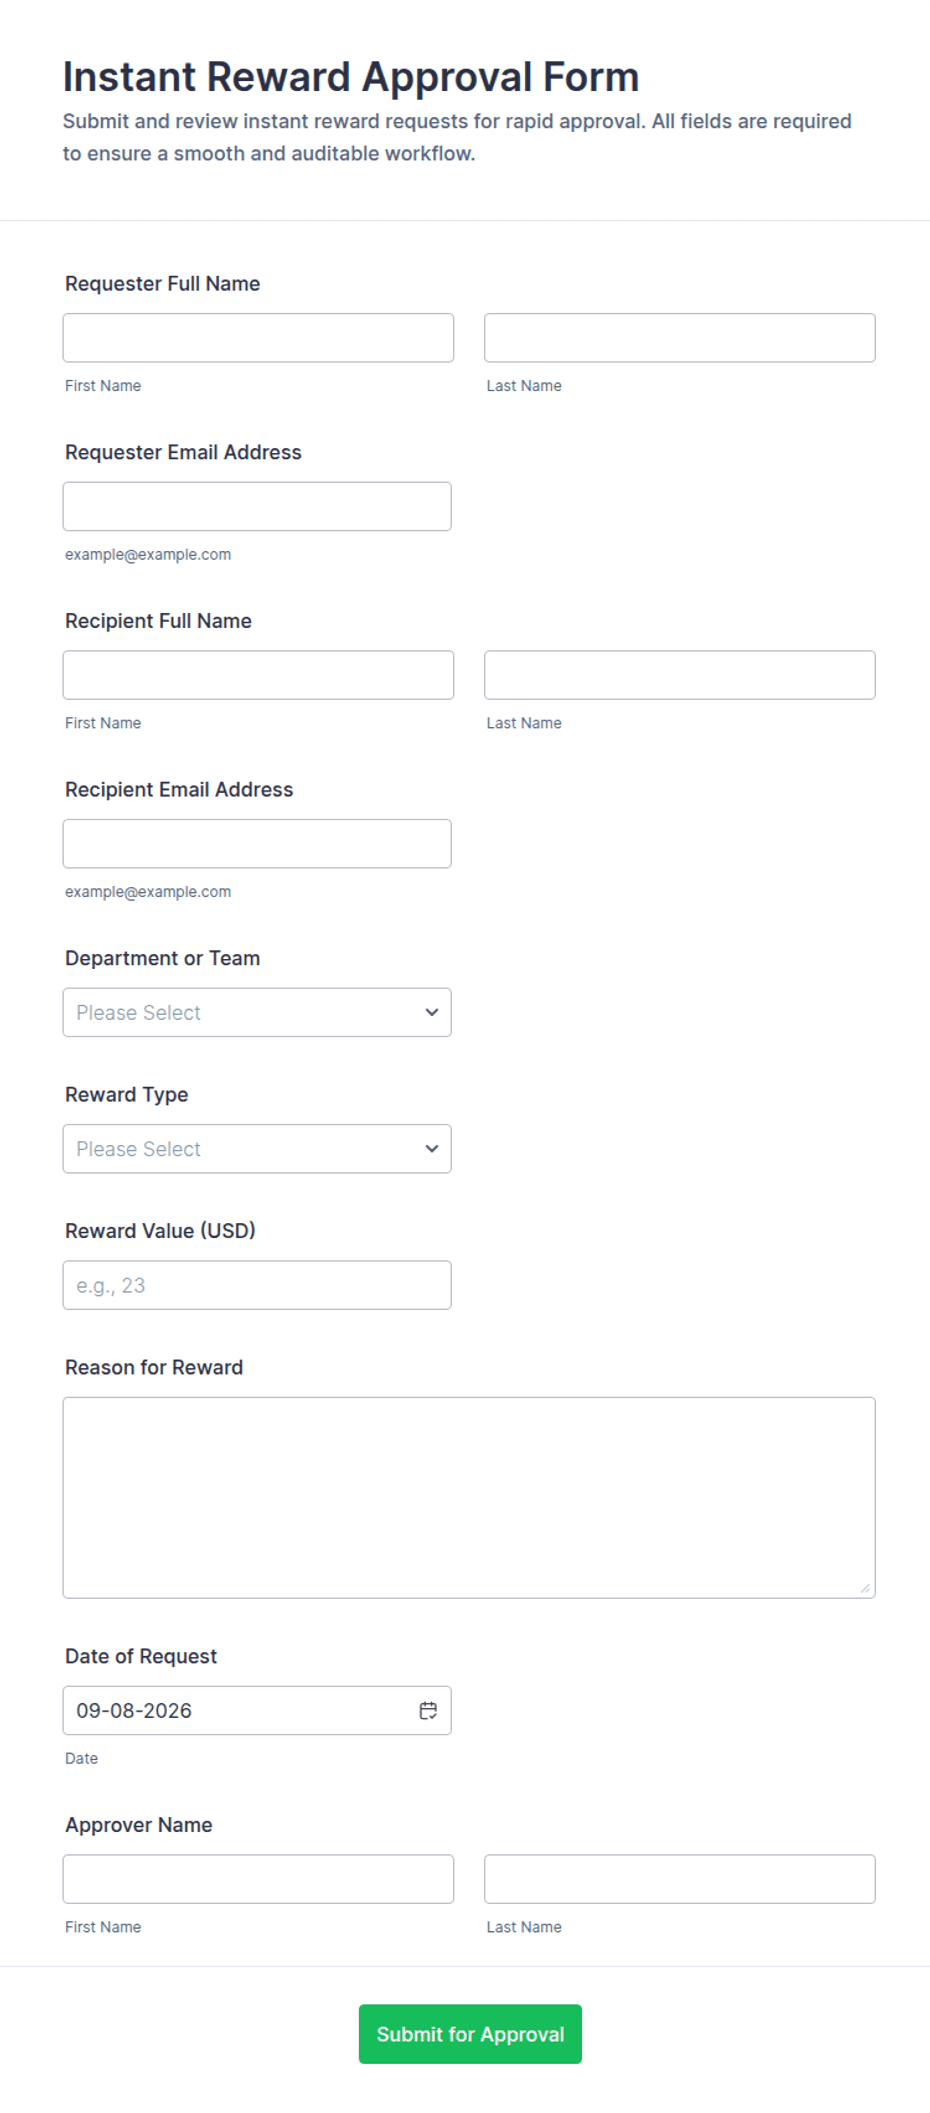Click the Date of Request field
Screen dimensions: 930x2113
click(x=257, y=1710)
